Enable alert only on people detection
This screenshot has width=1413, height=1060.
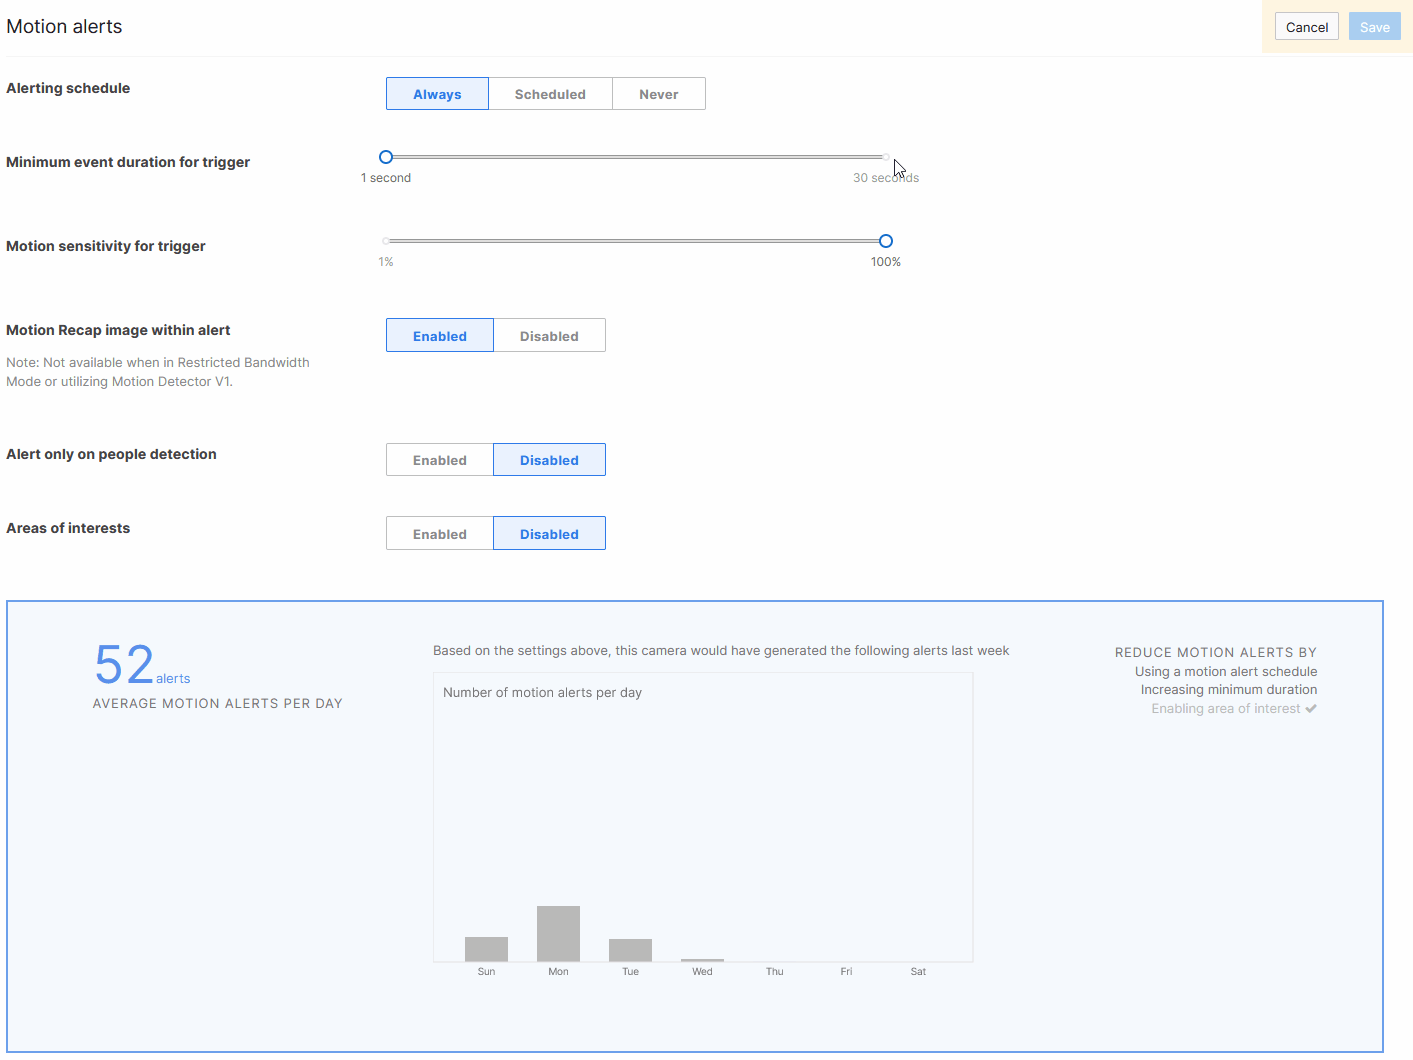[x=440, y=460]
